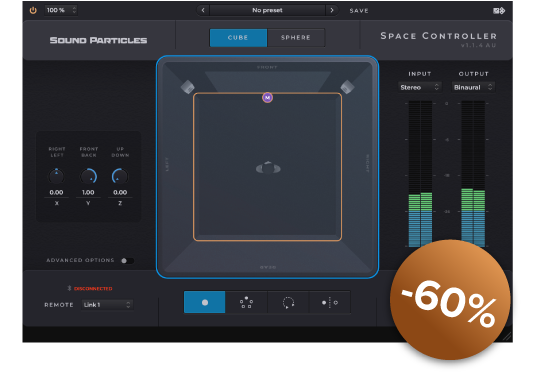Click the Sound Particles logo
The height and width of the screenshot is (372, 536).
coord(98,40)
